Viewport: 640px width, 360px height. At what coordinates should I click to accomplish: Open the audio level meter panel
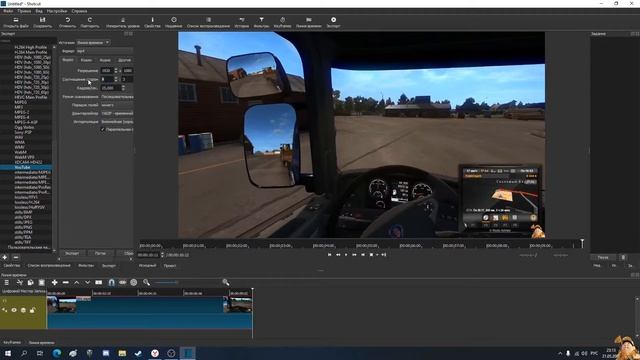pos(122,22)
